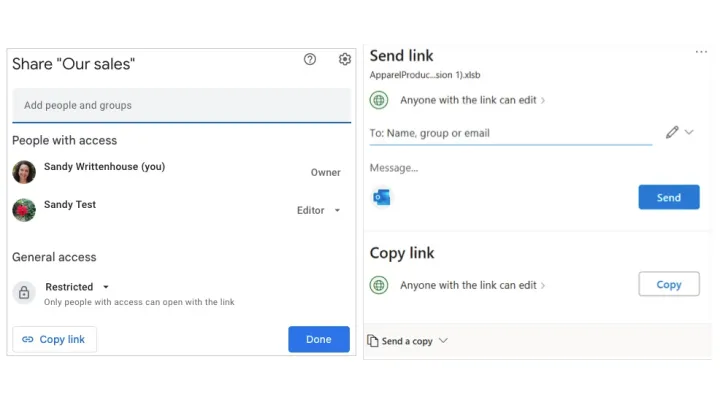The width and height of the screenshot is (720, 405).
Task: Click the Add people and groups field
Action: [181, 105]
